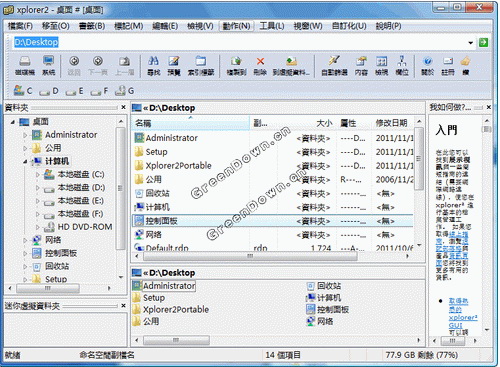Switch to drive E in drive bar
The width and height of the screenshot is (500, 367).
[x=74, y=91]
